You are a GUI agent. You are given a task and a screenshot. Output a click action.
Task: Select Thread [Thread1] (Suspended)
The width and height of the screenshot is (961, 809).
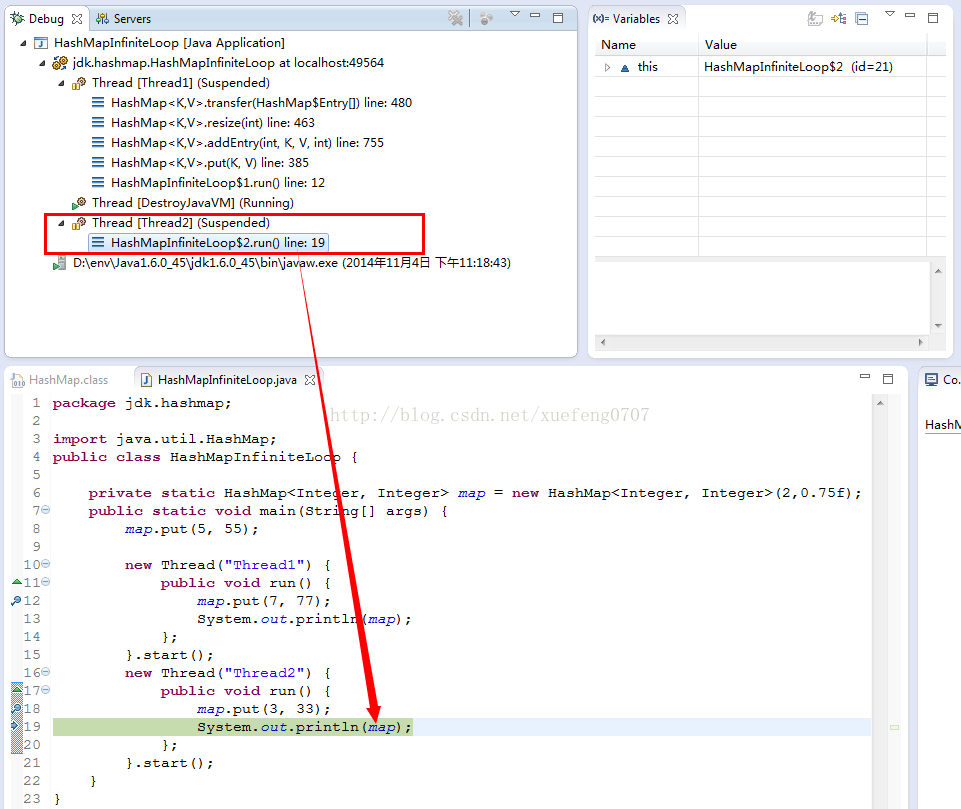[181, 83]
